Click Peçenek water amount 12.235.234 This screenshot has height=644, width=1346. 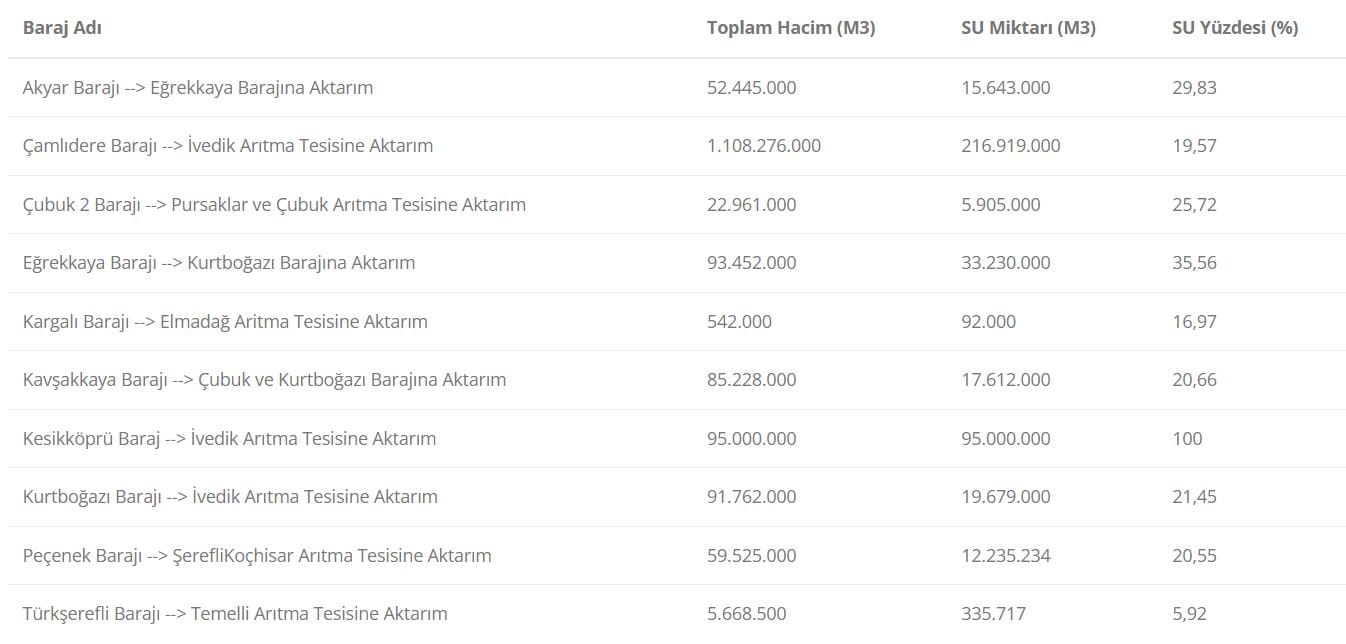tap(1006, 555)
